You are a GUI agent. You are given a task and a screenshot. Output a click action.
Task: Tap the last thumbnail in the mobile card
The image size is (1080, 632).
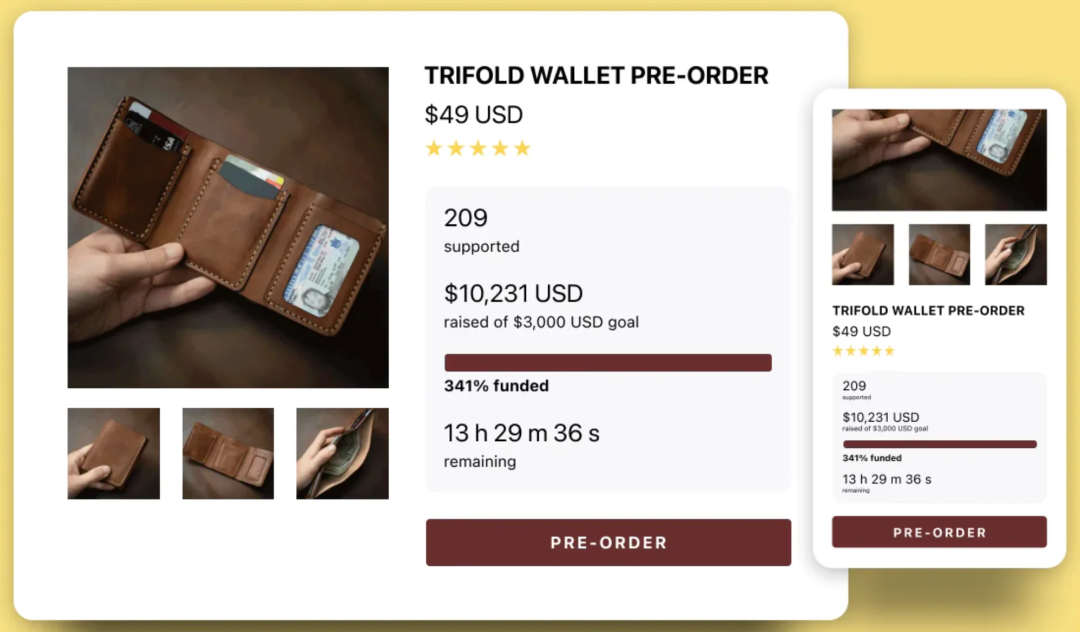point(1015,254)
